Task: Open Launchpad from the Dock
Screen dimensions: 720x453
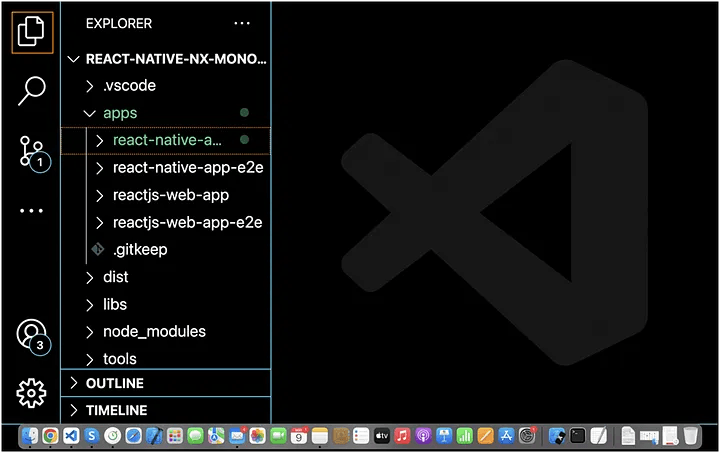Action: pyautogui.click(x=175, y=436)
